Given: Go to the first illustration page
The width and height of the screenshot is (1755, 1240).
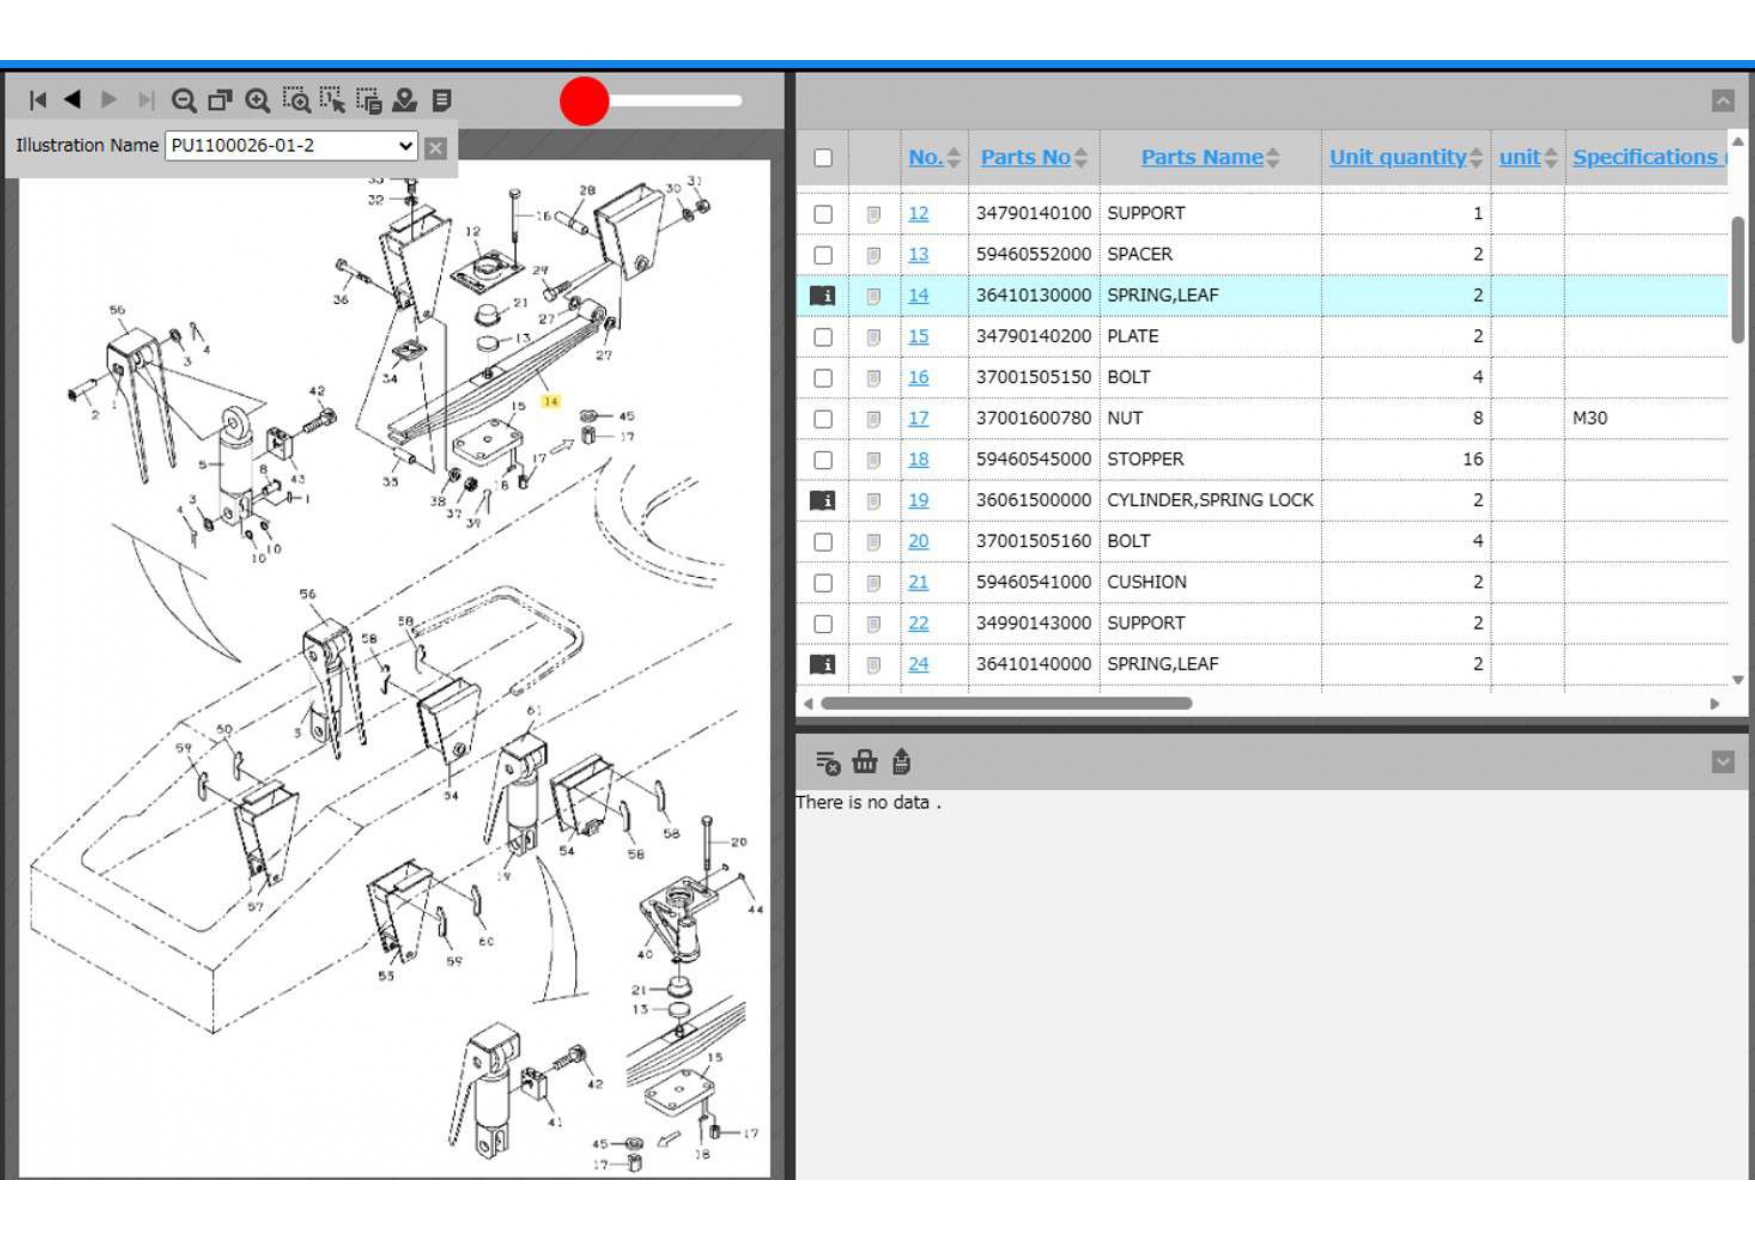Looking at the screenshot, I should pyautogui.click(x=38, y=100).
